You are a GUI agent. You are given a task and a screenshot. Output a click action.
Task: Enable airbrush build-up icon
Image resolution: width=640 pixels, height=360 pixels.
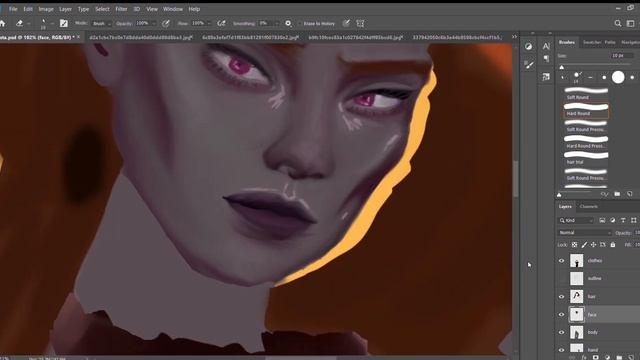click(221, 24)
